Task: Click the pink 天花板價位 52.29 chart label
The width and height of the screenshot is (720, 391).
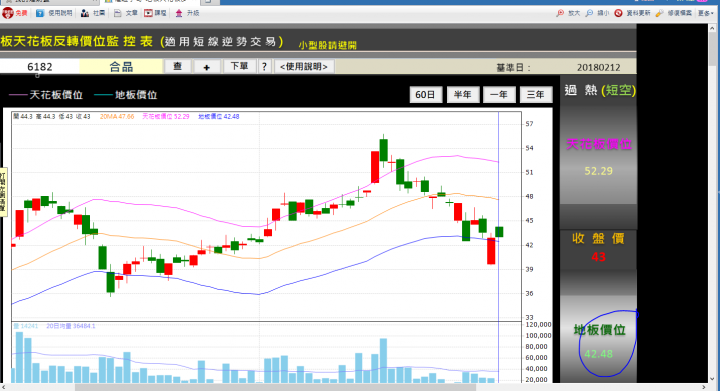Action: tap(166, 117)
